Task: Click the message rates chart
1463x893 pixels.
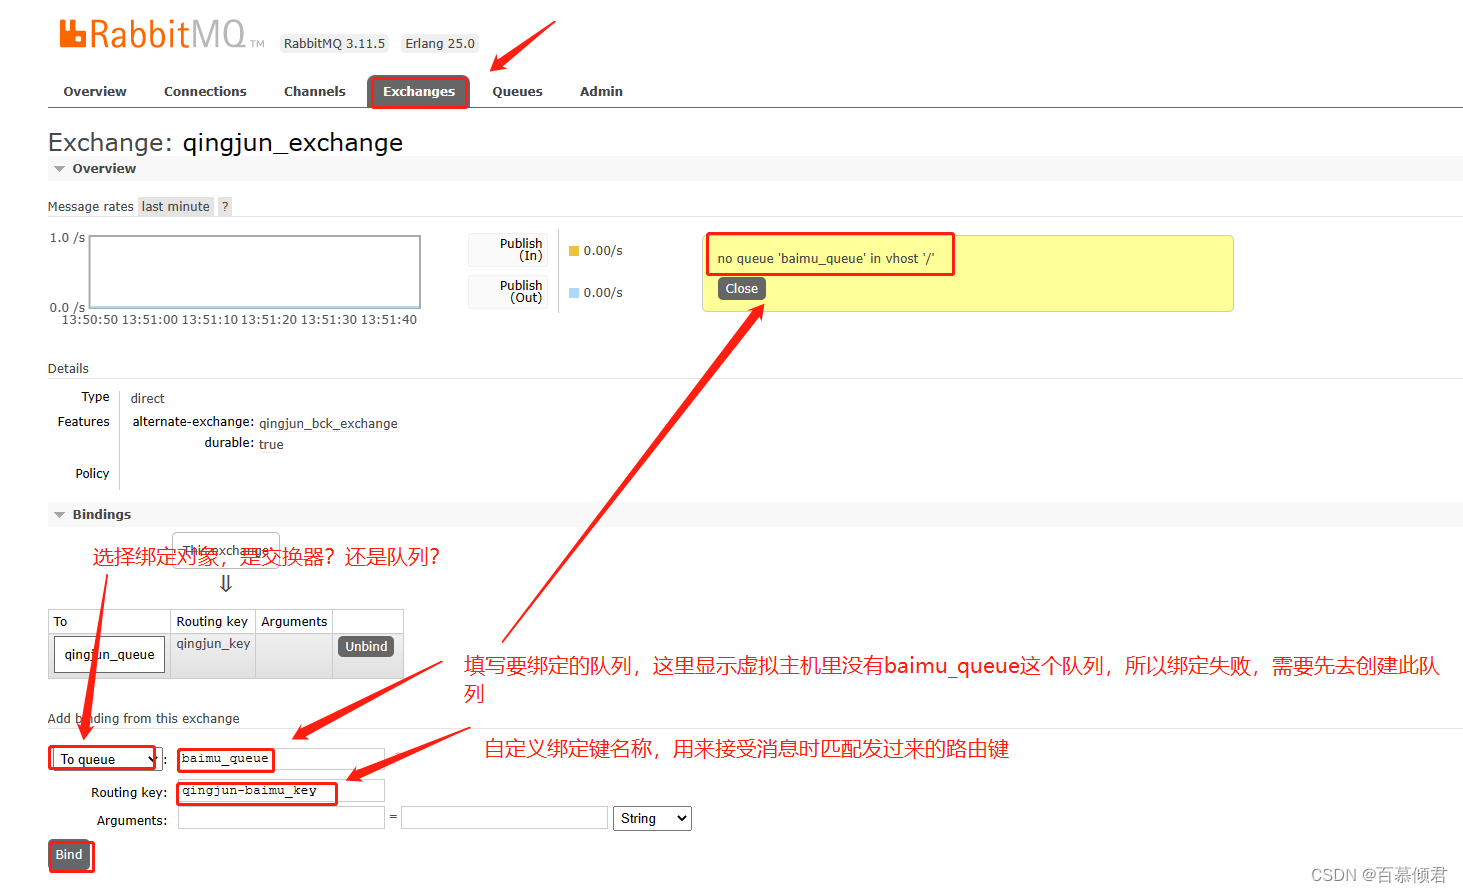Action: 255,272
